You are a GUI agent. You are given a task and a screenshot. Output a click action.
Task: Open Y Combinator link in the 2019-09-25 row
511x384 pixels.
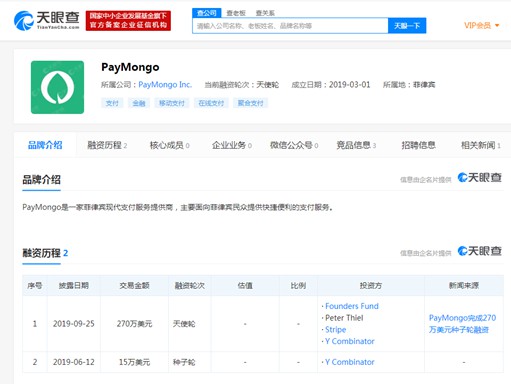tap(350, 341)
